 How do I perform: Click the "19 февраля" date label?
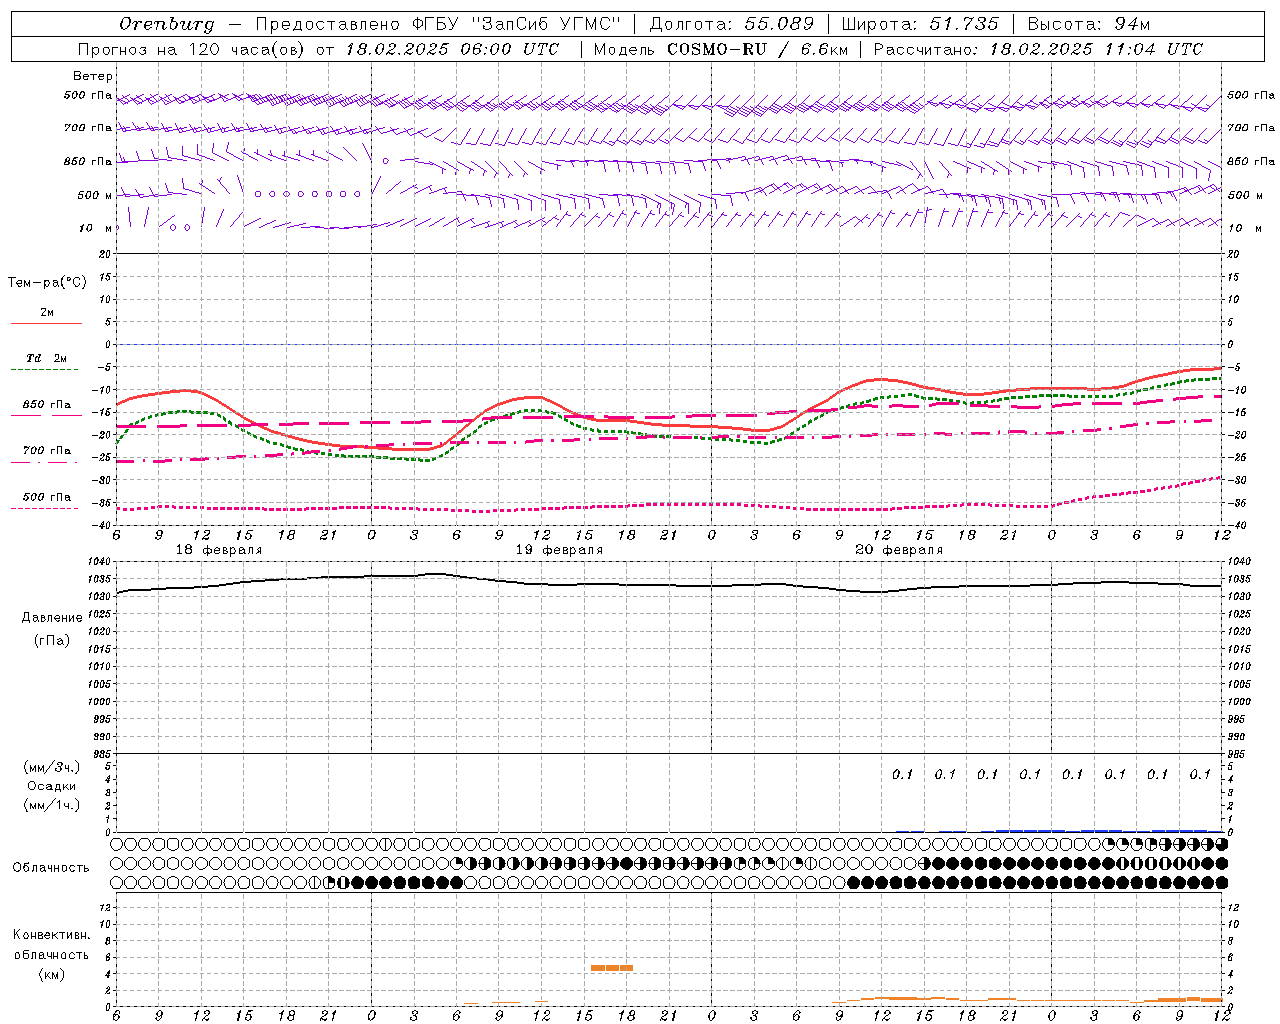[559, 550]
